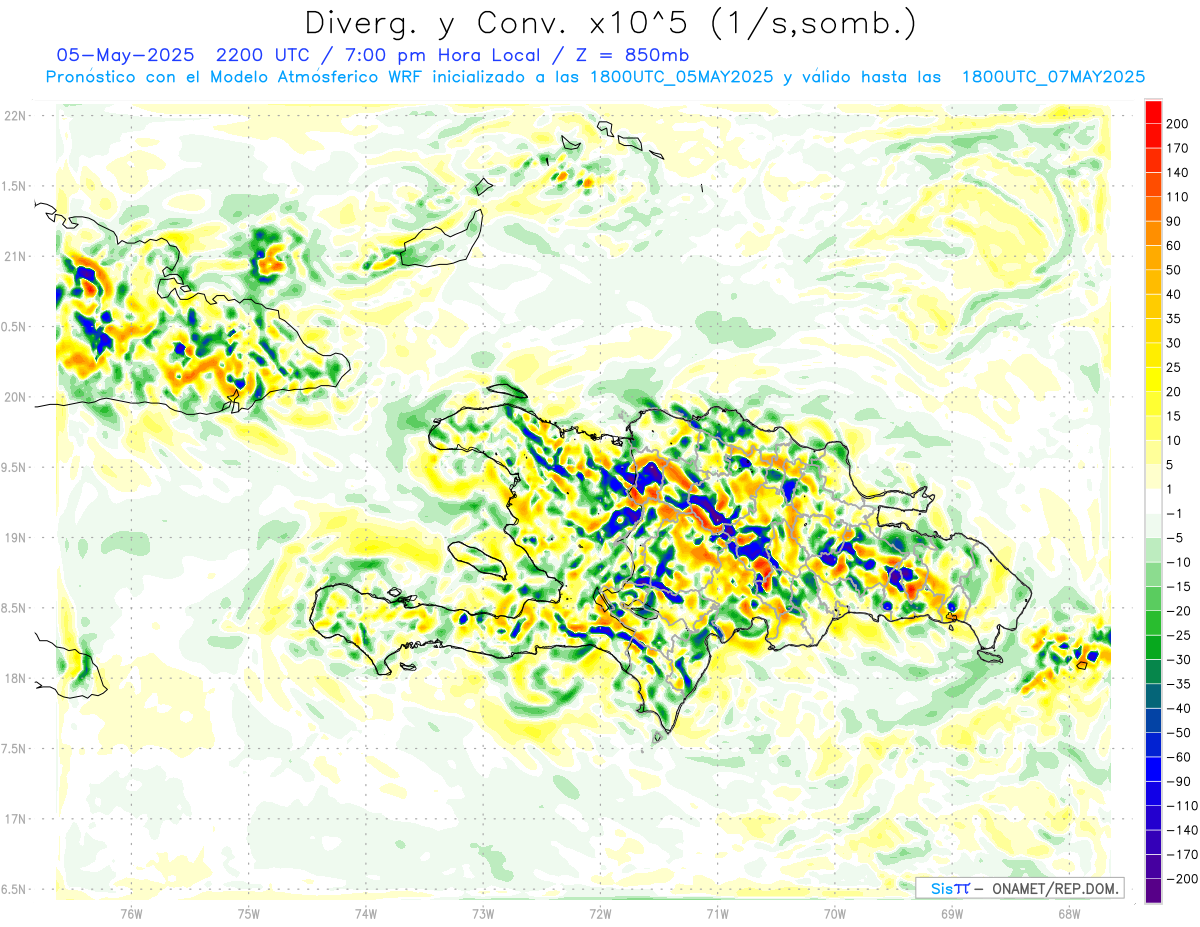Click the 19N latitude label

click(x=14, y=538)
